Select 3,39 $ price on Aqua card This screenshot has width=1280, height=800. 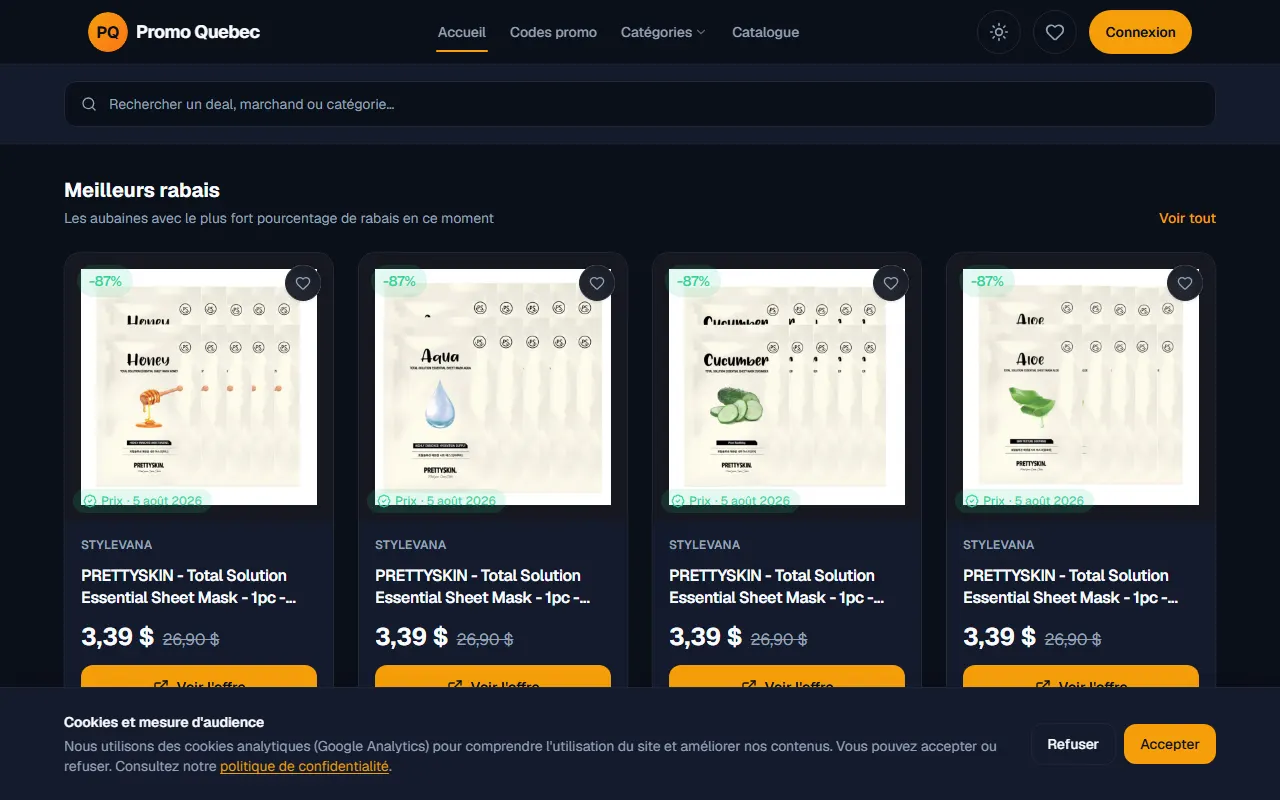point(411,637)
